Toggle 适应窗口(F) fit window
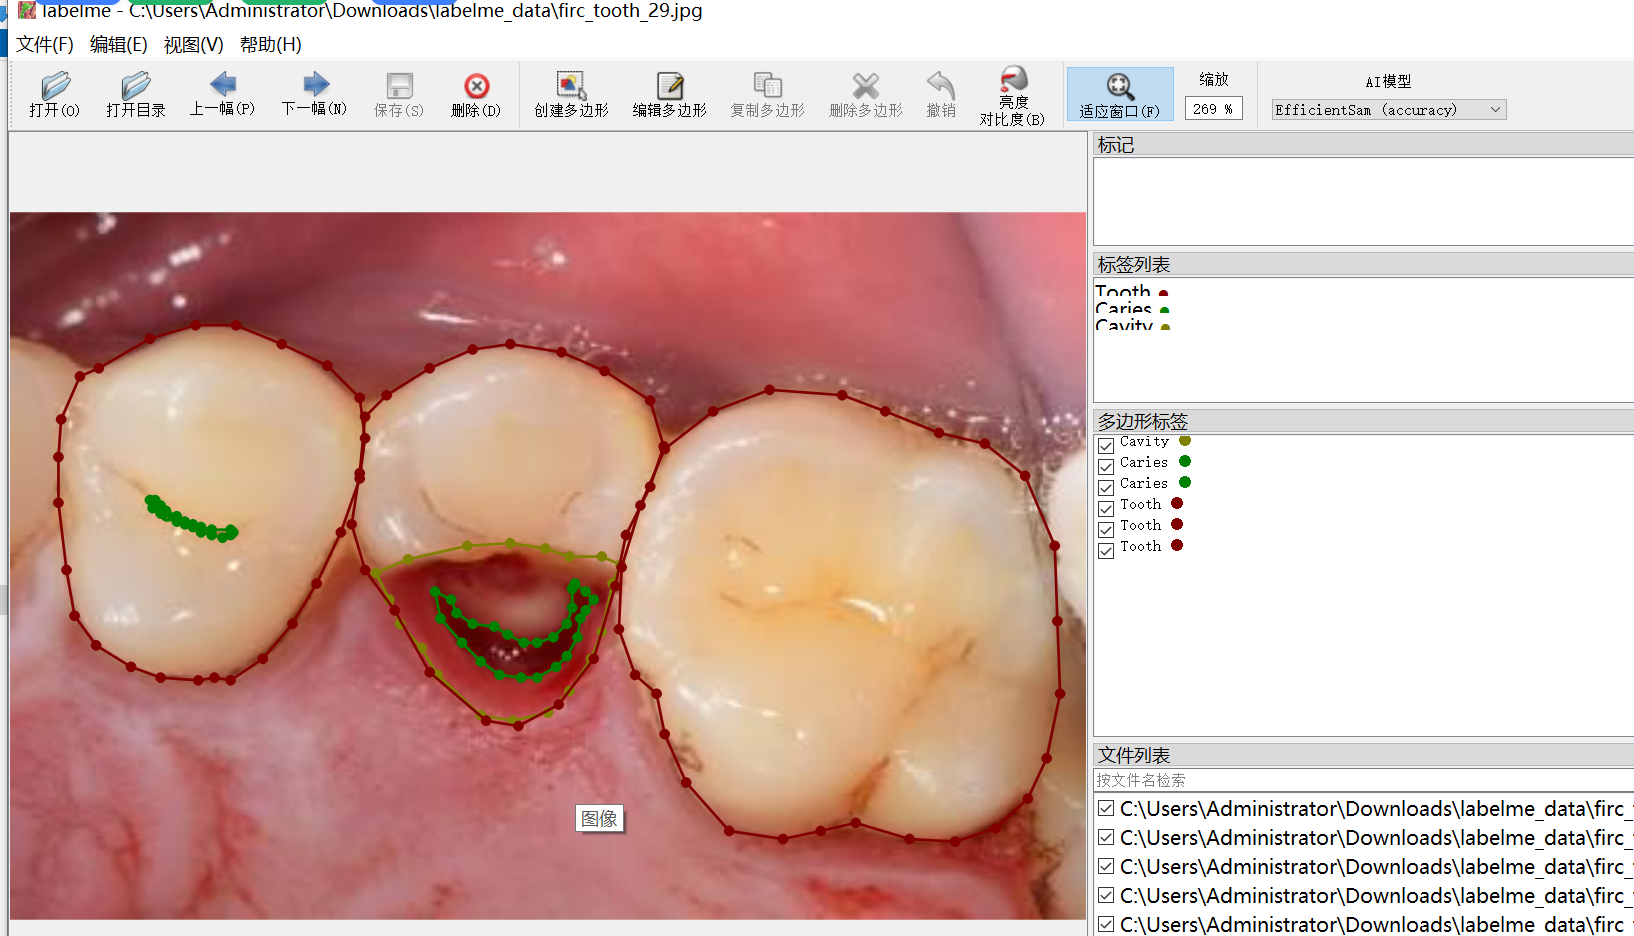Image resolution: width=1634 pixels, height=936 pixels. 1120,95
